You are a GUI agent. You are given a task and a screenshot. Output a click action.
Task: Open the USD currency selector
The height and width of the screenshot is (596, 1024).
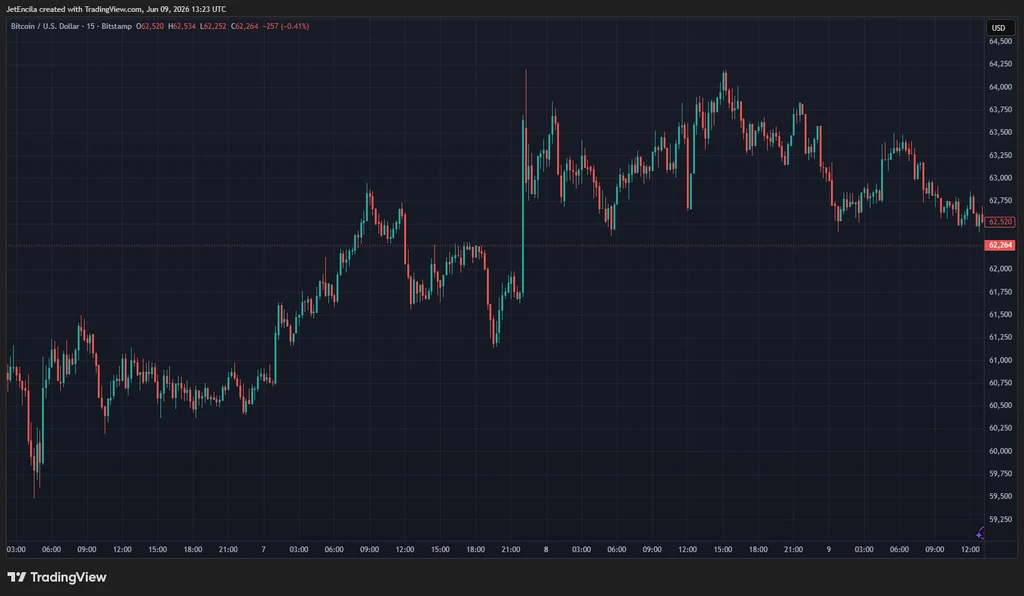(x=999, y=27)
